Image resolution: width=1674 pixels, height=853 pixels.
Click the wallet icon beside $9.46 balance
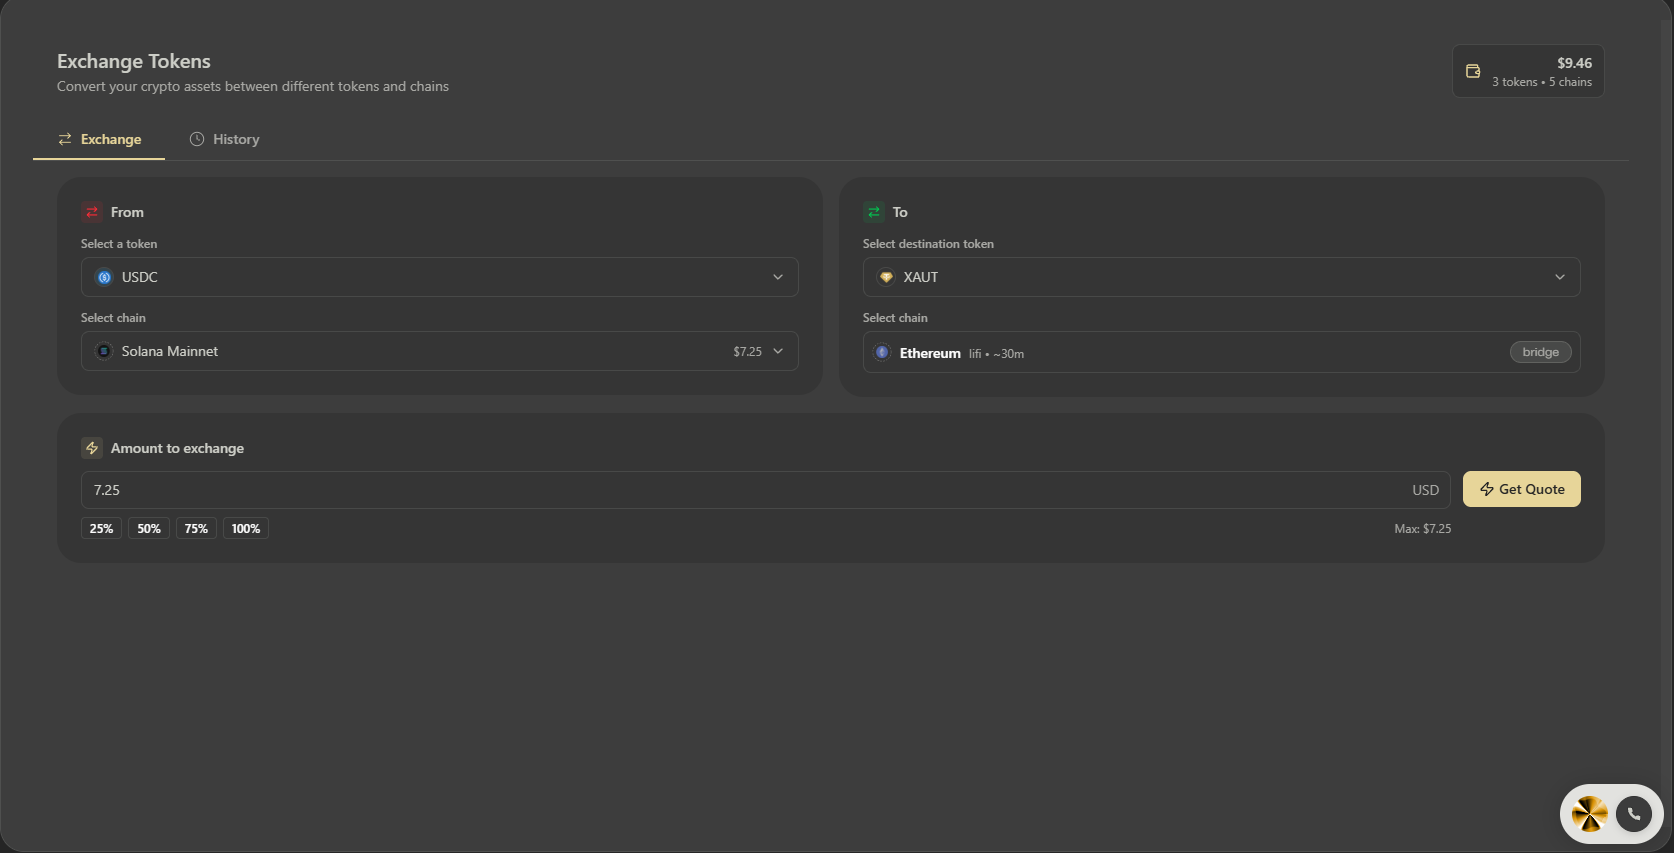(x=1473, y=71)
